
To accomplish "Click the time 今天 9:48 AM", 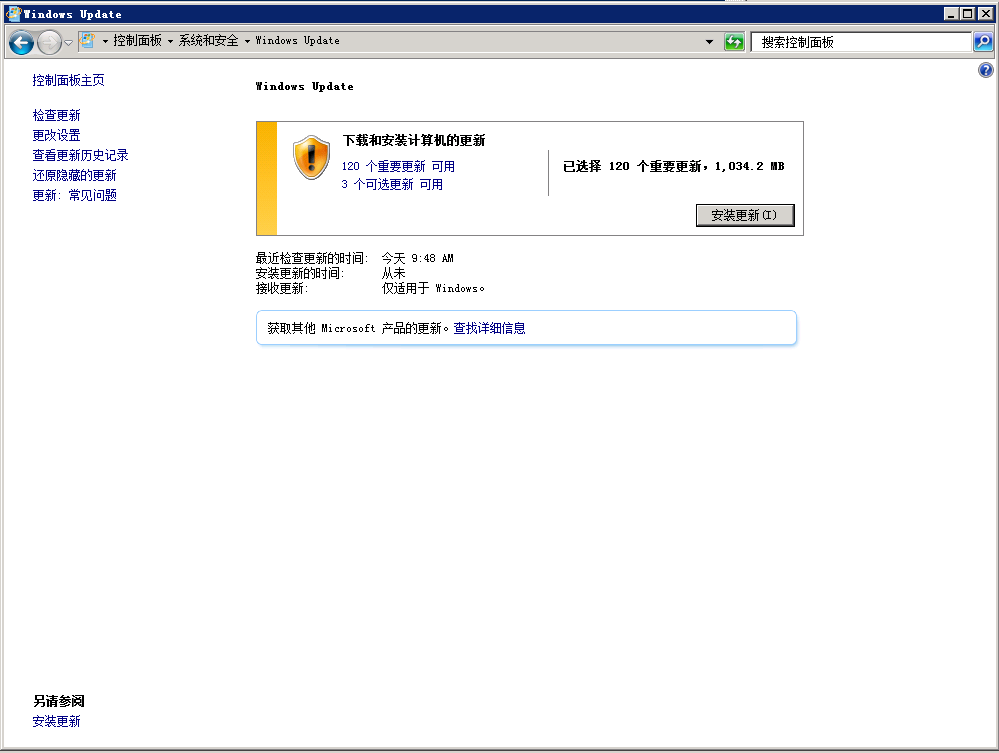I will click(417, 258).
